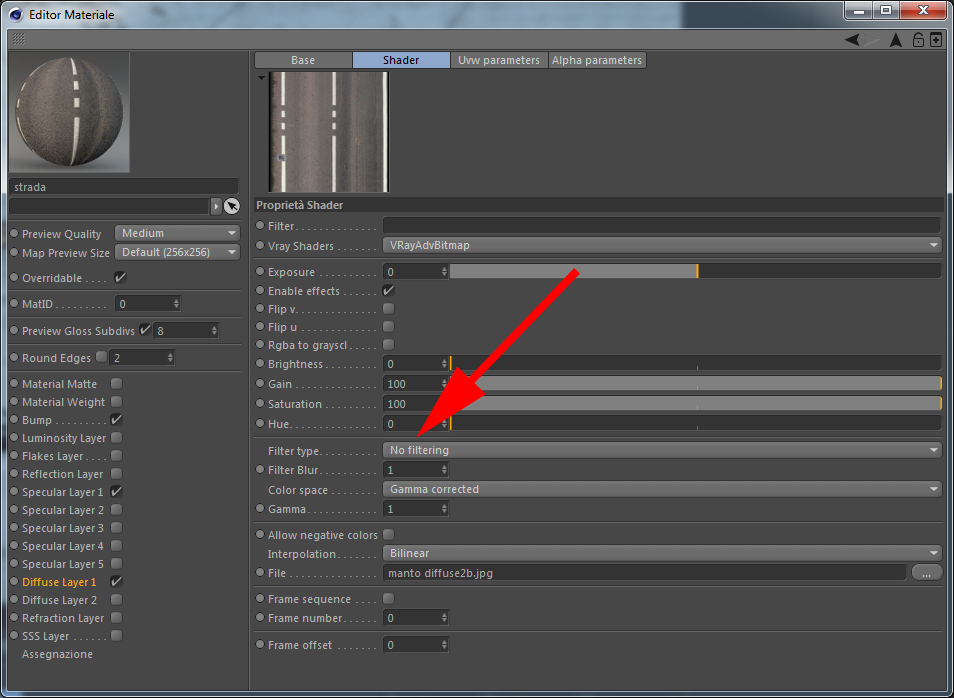Open the Alpha parameters tab
The height and width of the screenshot is (698, 954).
(x=597, y=60)
